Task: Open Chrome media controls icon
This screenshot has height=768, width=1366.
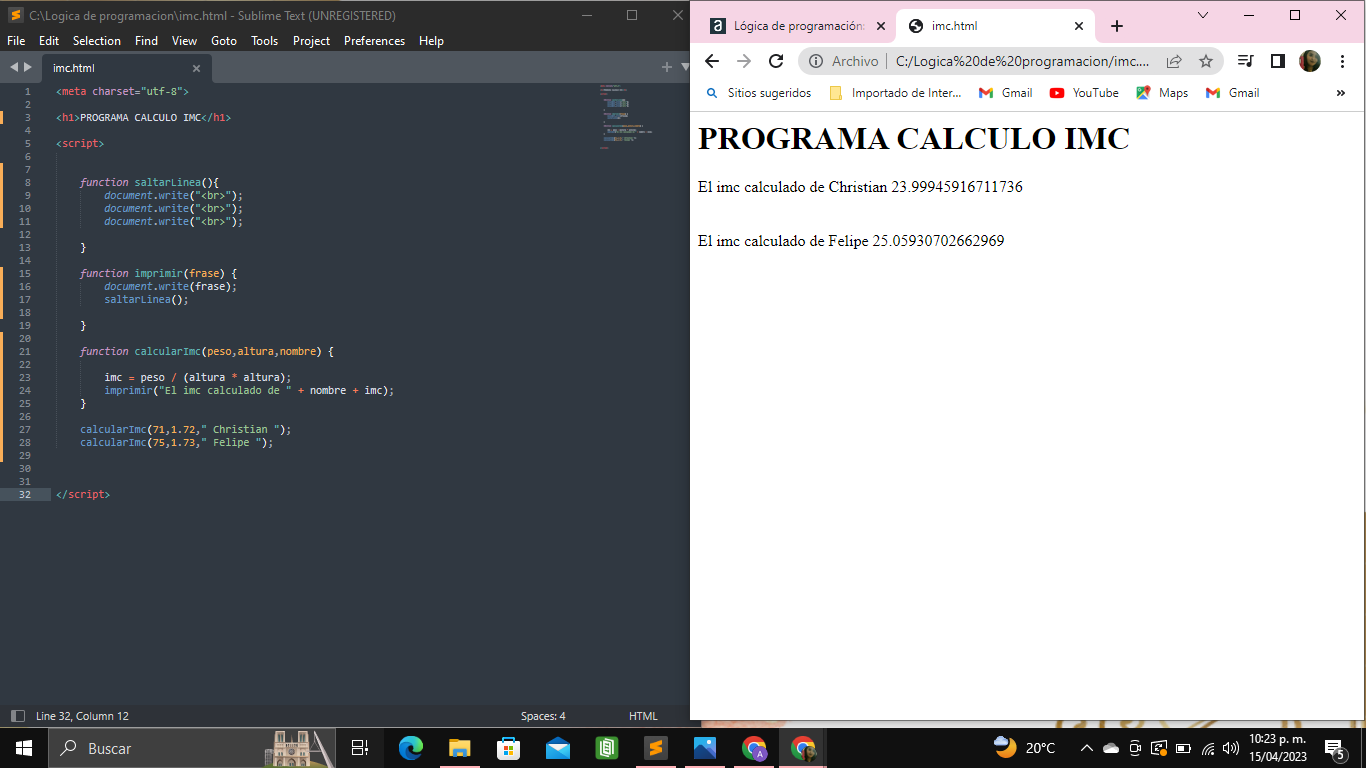Action: (1245, 61)
